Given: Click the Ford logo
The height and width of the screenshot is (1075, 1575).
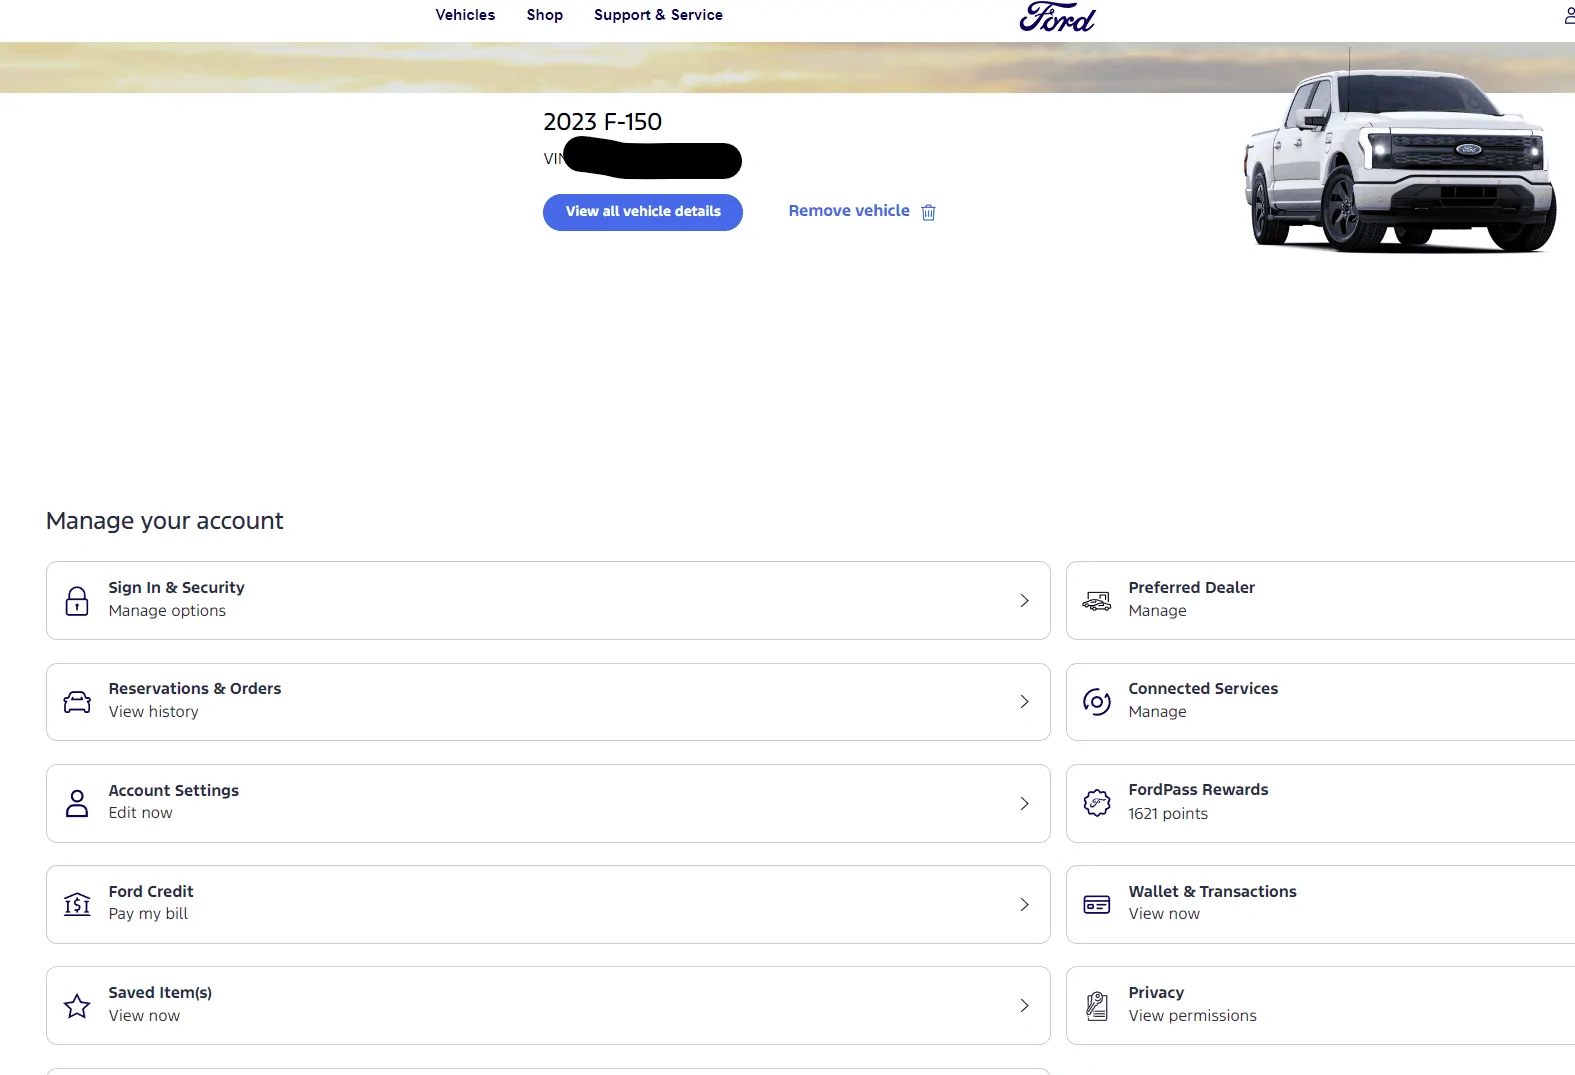Looking at the screenshot, I should (1057, 17).
